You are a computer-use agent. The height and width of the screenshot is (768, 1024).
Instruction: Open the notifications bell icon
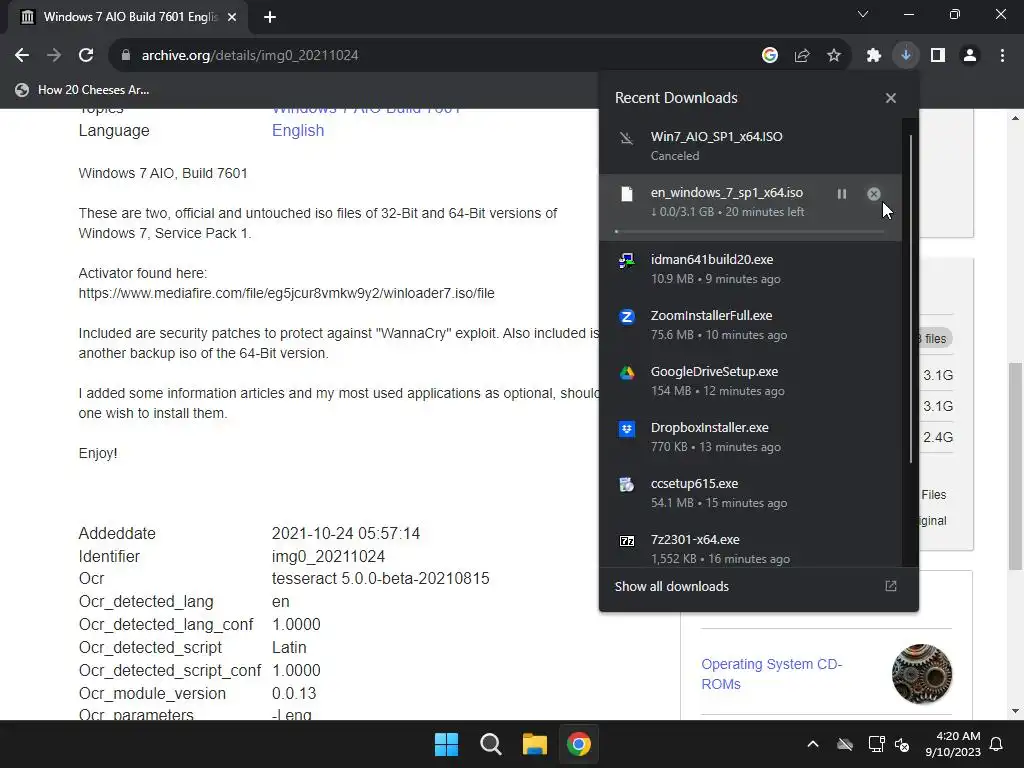[997, 744]
